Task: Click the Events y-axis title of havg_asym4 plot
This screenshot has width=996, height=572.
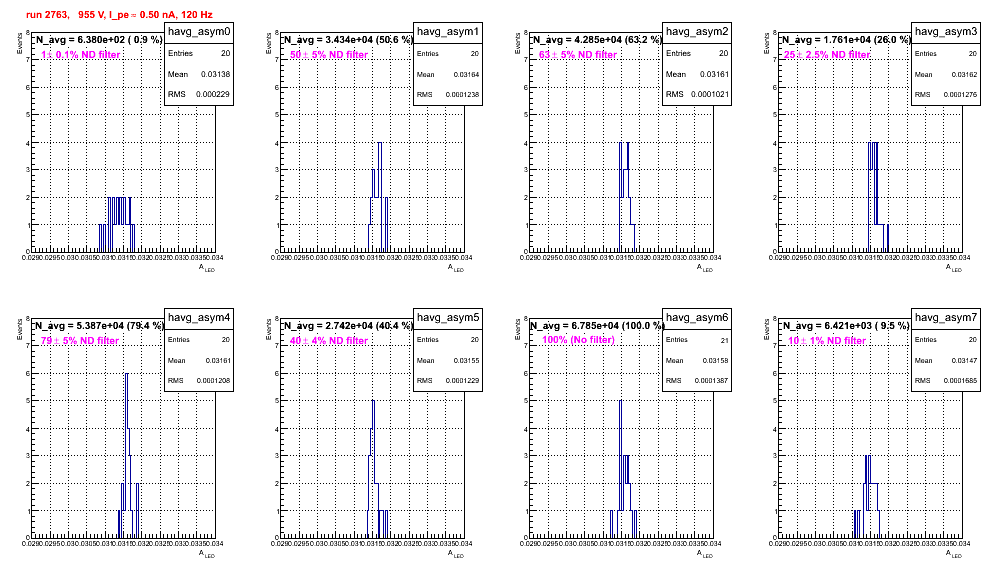Action: click(19, 329)
